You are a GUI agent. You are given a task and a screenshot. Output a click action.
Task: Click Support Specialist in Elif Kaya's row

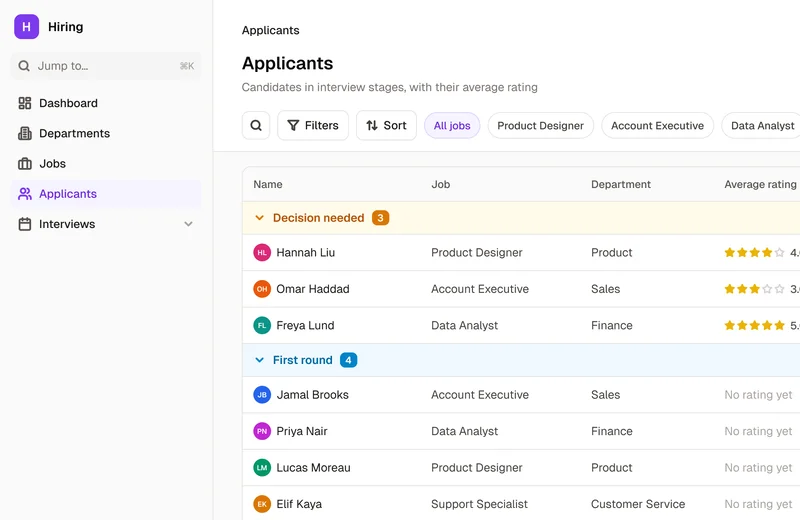(x=479, y=504)
